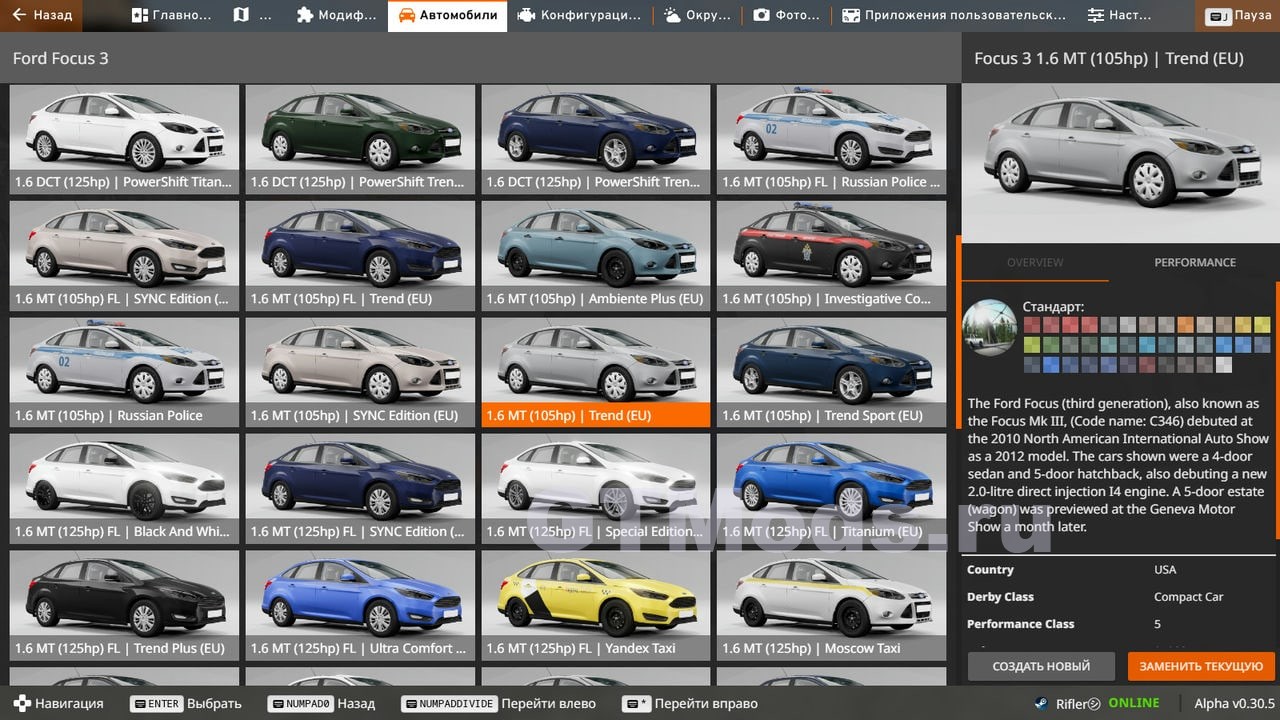The height and width of the screenshot is (720, 1280).
Task: Select the Yandex Taxi yellow car
Action: (596, 605)
